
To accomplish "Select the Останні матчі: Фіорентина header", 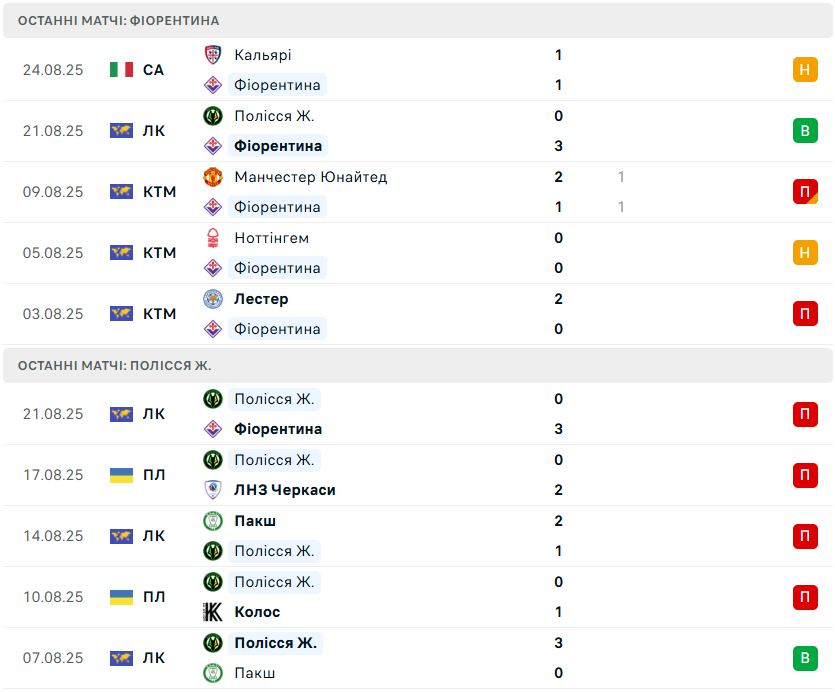I will pos(119,20).
